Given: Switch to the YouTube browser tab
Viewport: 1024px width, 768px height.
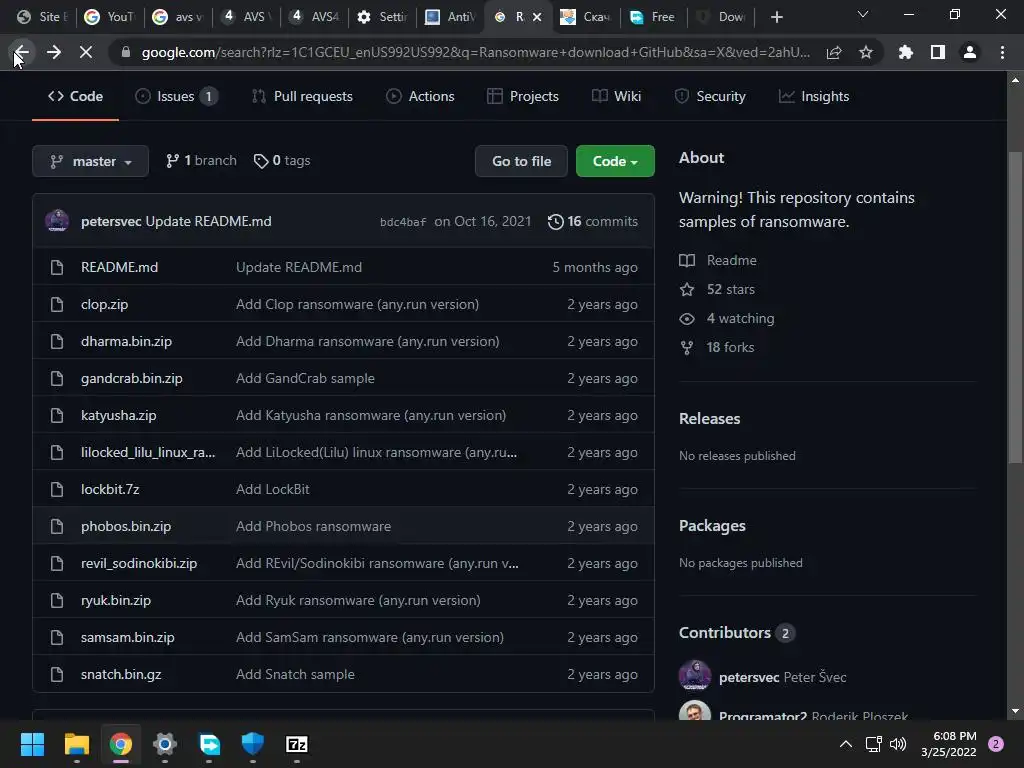Looking at the screenshot, I should [x=110, y=17].
